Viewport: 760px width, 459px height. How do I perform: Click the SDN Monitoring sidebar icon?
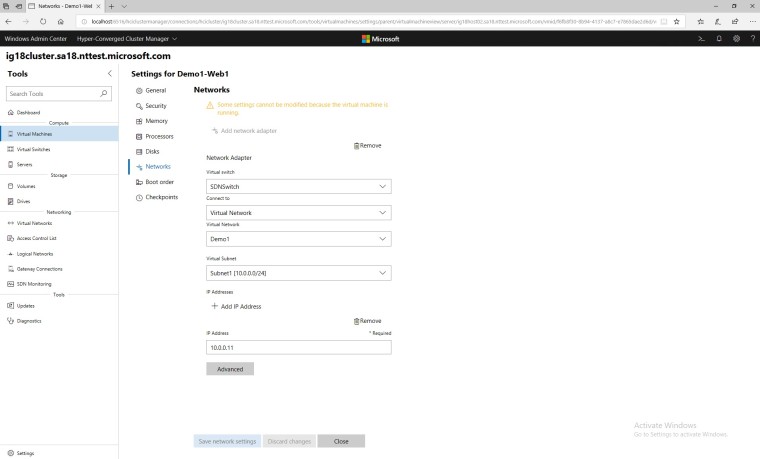pyautogui.click(x=11, y=284)
